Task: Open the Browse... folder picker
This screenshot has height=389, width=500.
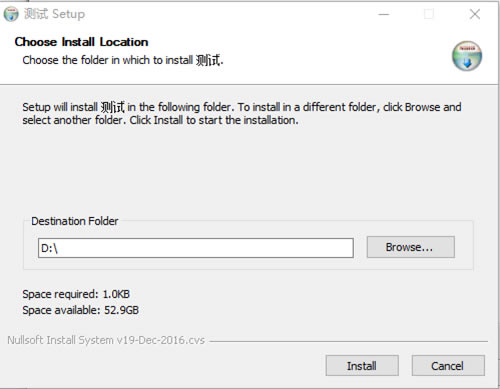Action: click(x=411, y=247)
